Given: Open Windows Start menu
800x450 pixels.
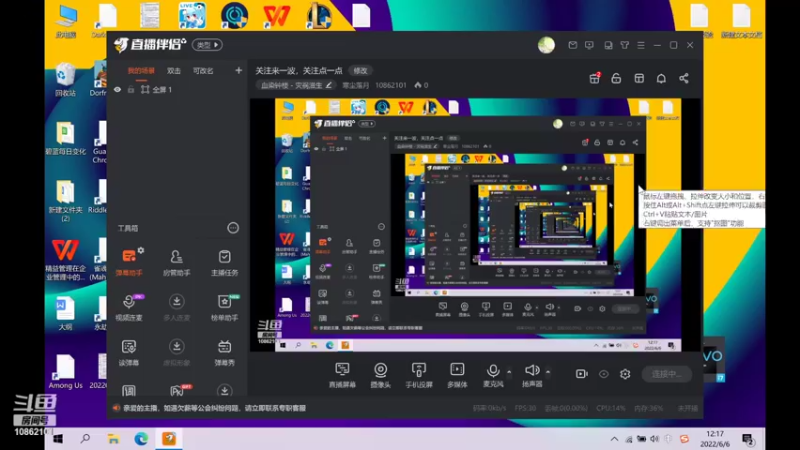Looking at the screenshot, I should [x=58, y=439].
